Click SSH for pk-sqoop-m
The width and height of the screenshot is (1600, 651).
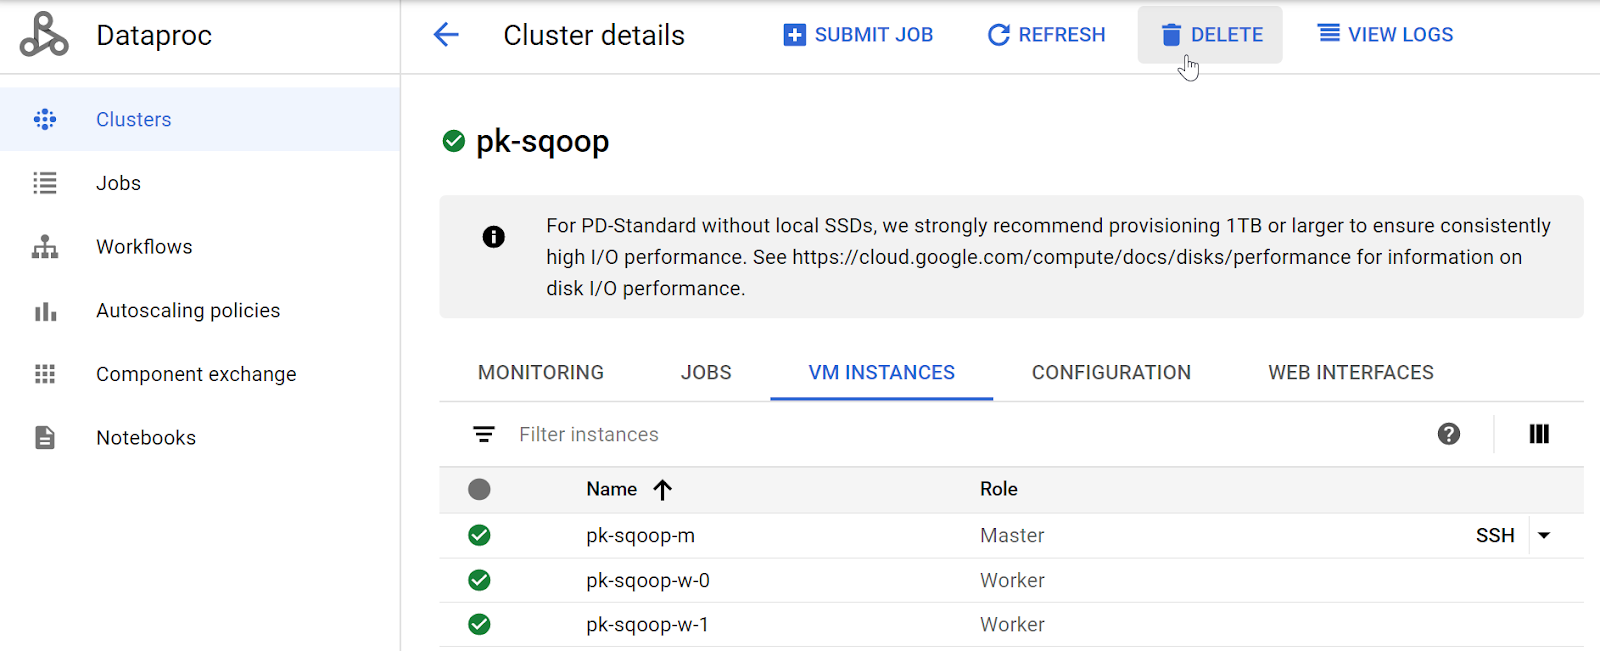(x=1495, y=536)
